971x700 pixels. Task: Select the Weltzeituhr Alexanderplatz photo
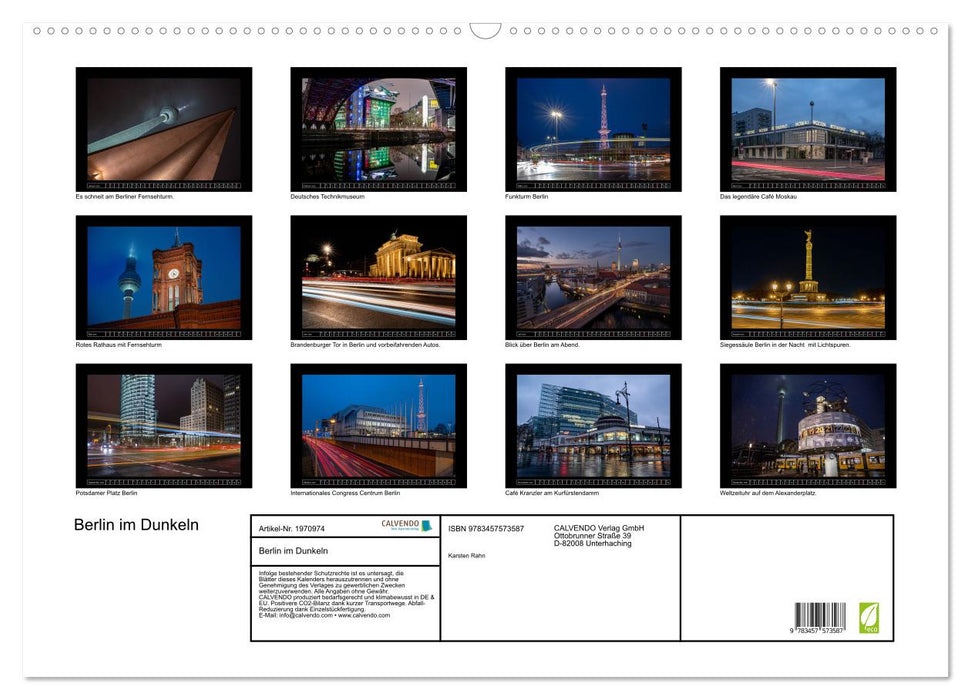click(x=810, y=425)
